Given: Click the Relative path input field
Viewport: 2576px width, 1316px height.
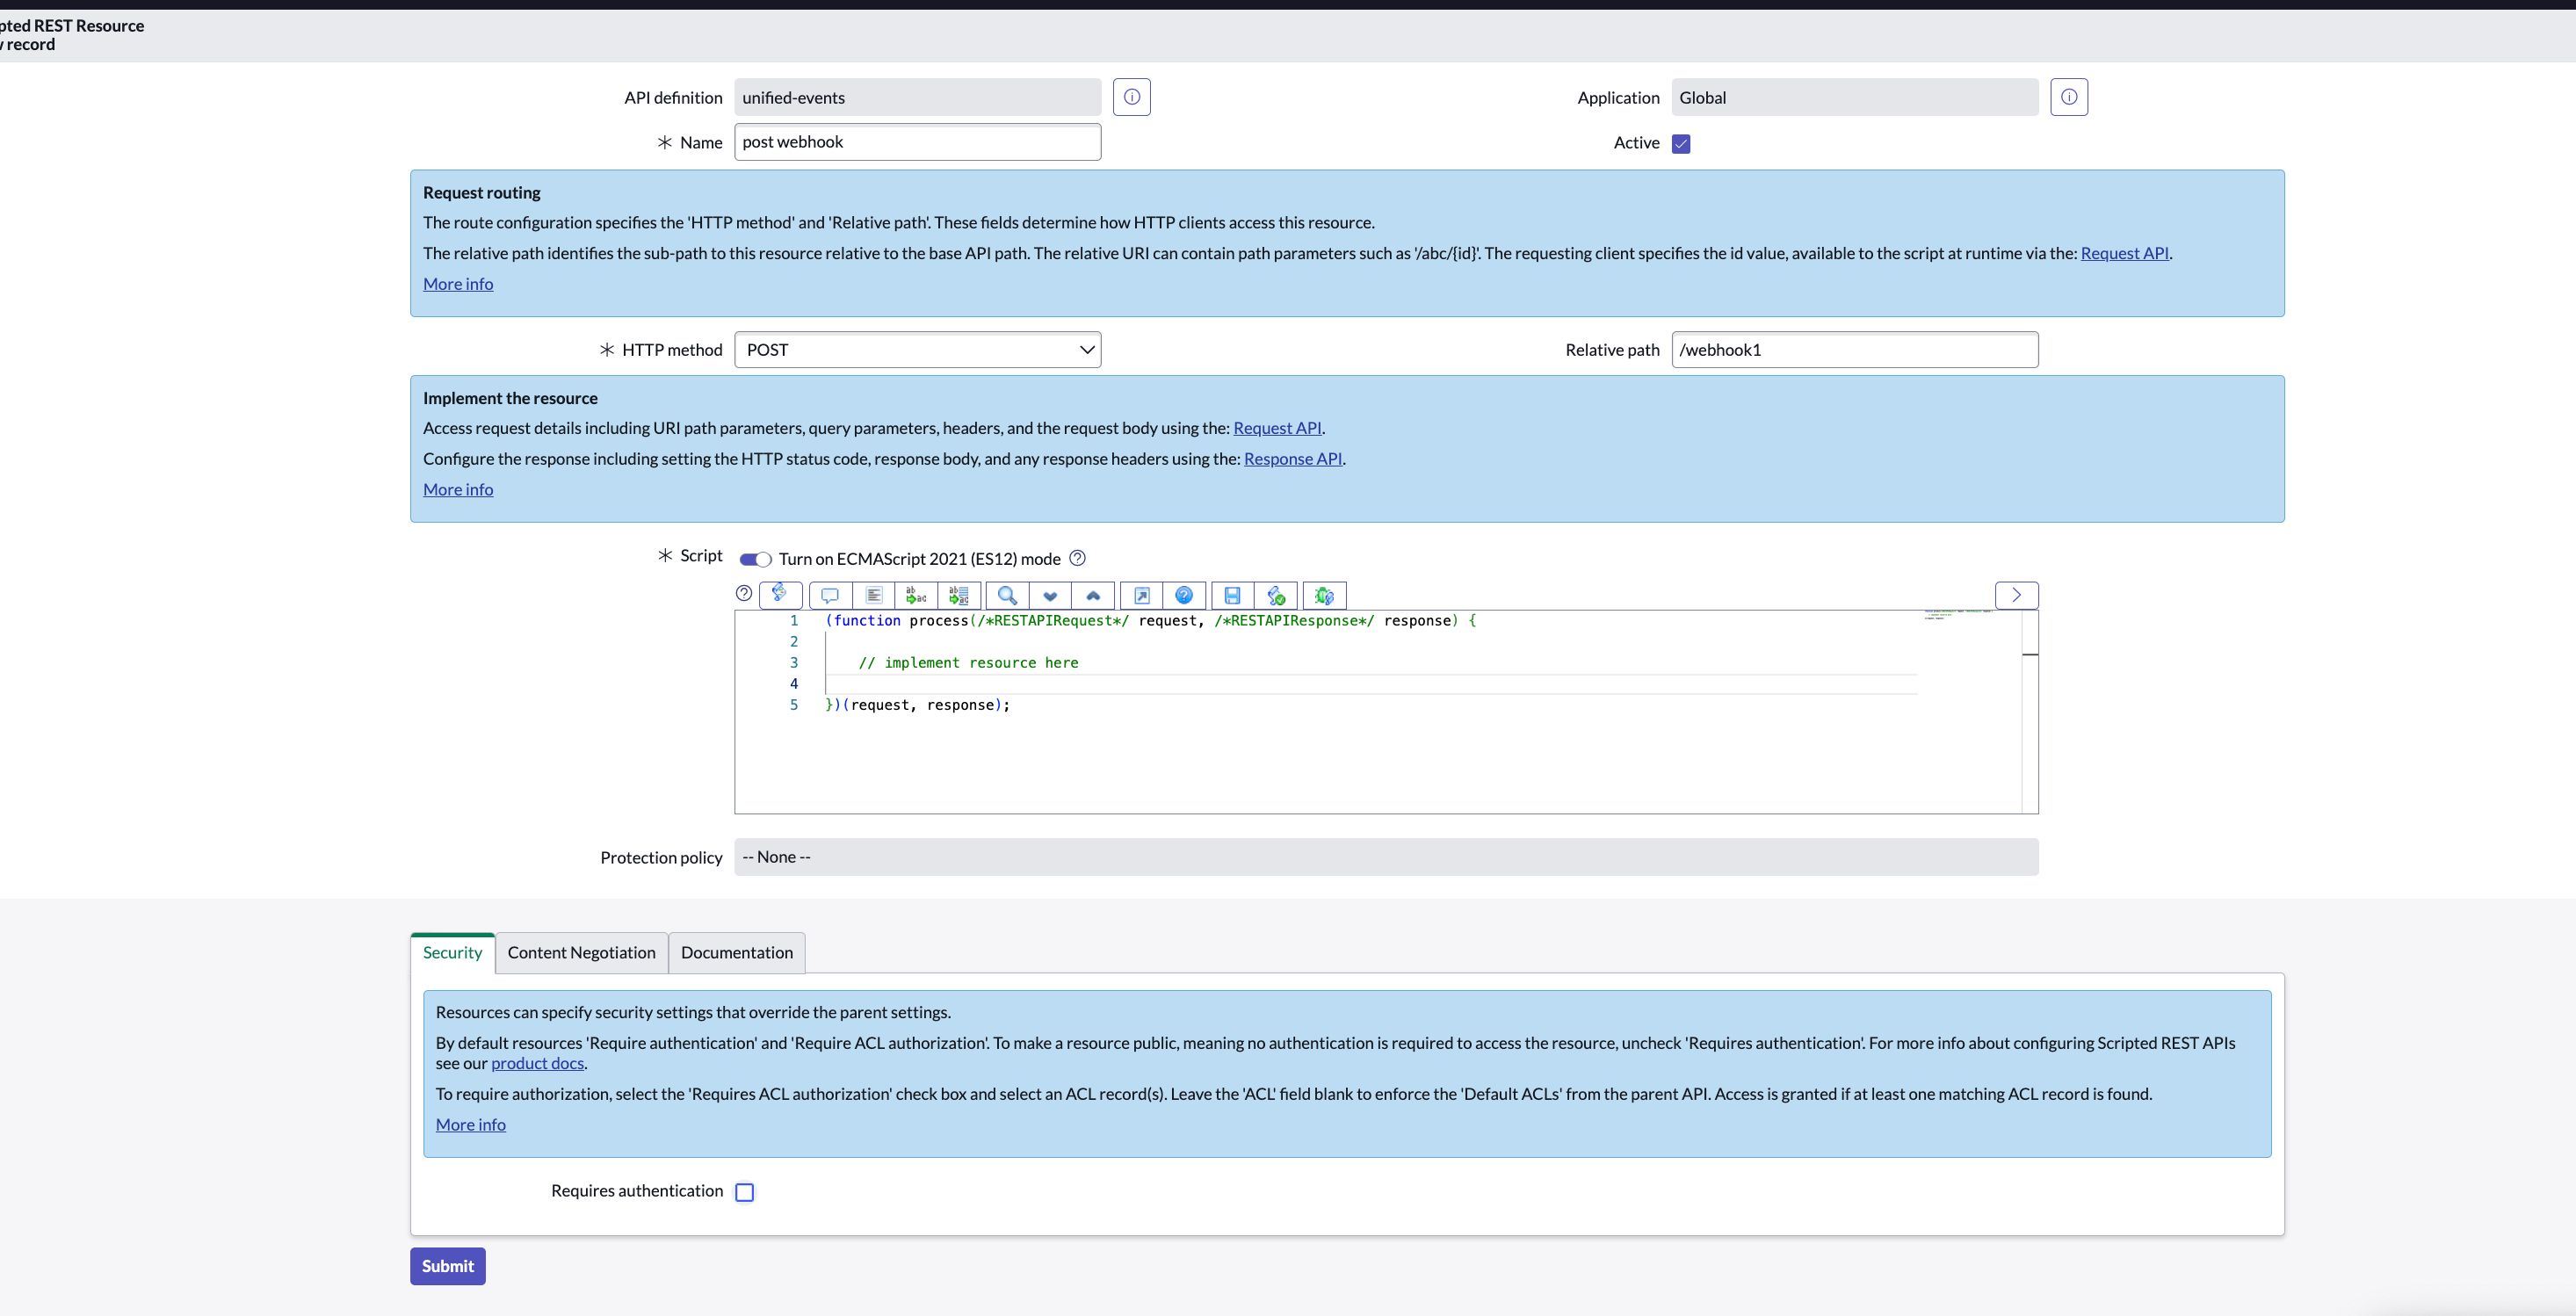Looking at the screenshot, I should coord(1854,350).
